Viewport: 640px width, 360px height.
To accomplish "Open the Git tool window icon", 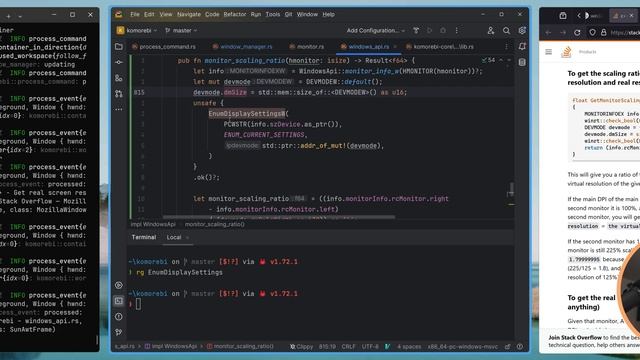I will tap(119, 332).
